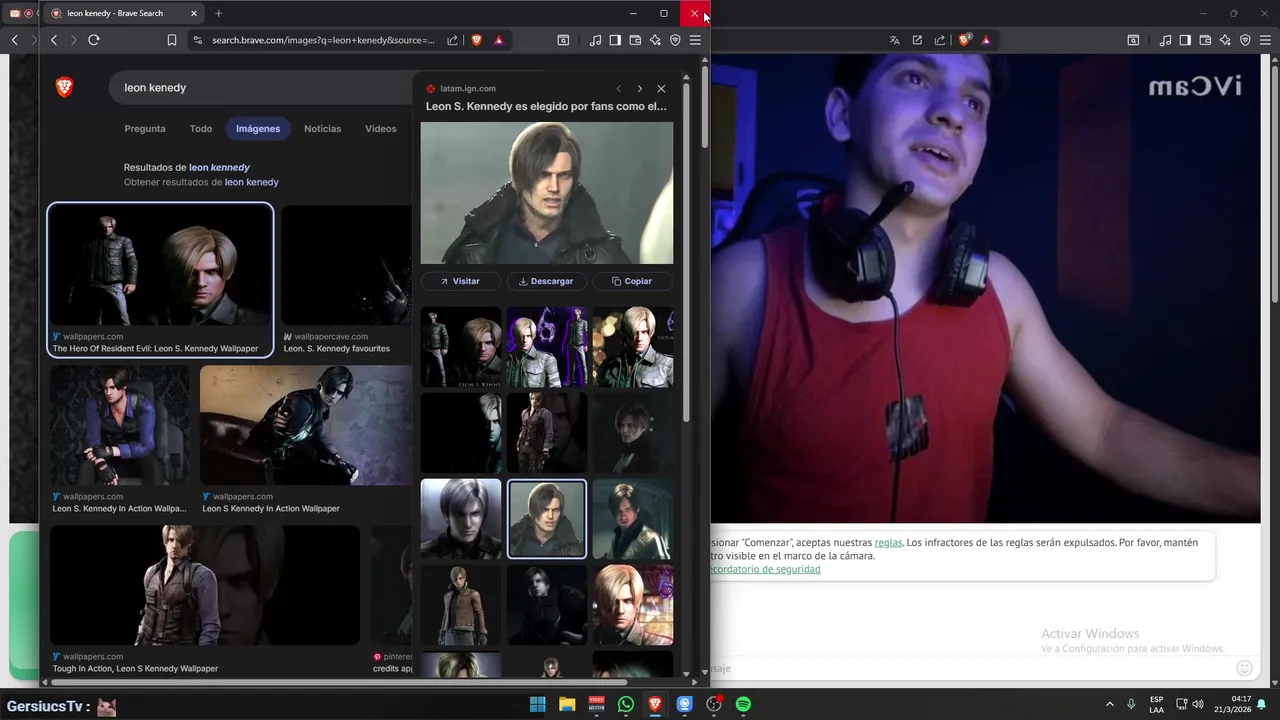This screenshot has width=1280, height=720.
Task: Click Copiar button
Action: click(632, 281)
